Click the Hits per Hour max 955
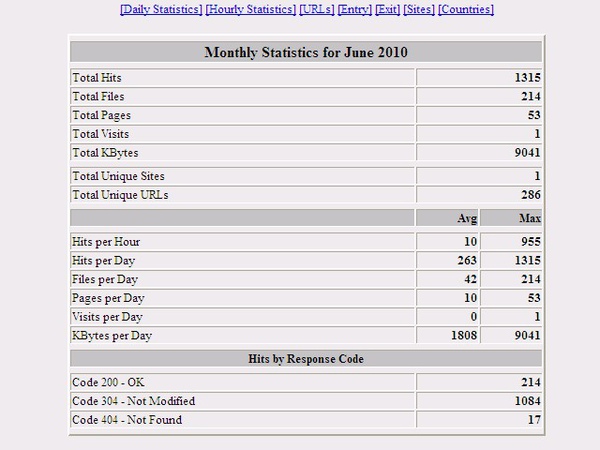 pos(531,242)
